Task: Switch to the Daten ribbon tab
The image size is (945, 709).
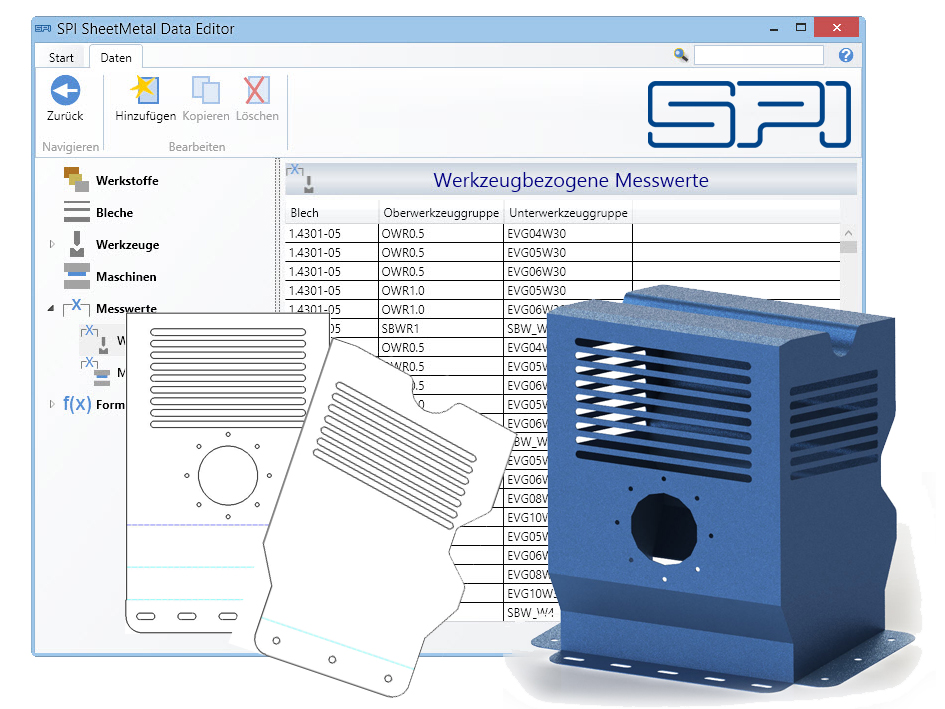Action: click(x=115, y=57)
